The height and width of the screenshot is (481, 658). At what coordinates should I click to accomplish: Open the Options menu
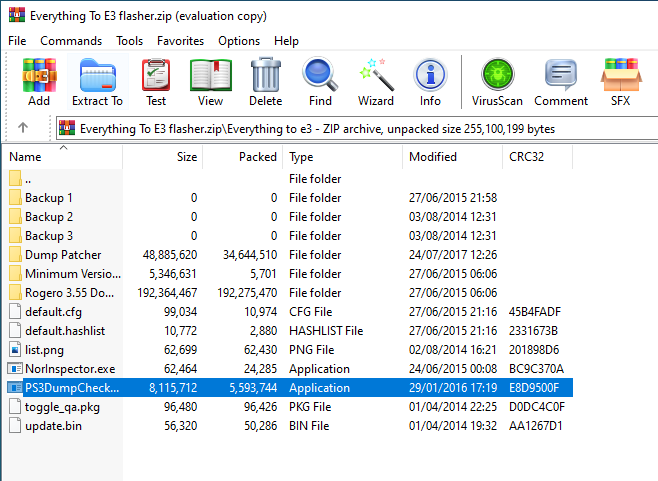click(239, 41)
